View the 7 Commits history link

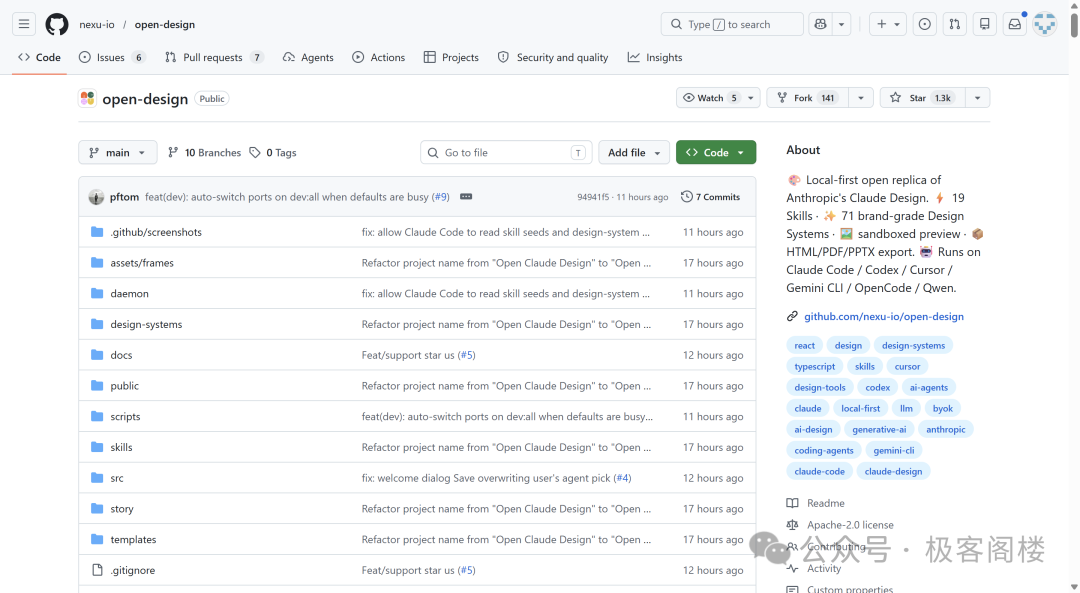tap(711, 197)
